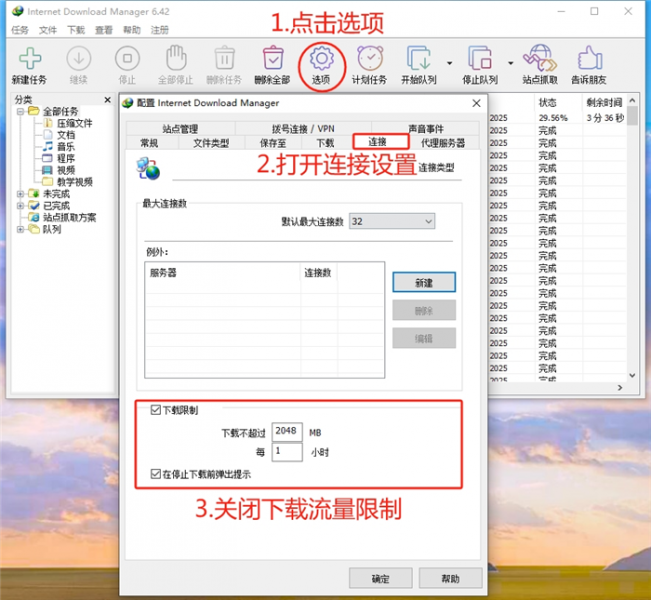Open the 文件 menu

[x=48, y=30]
